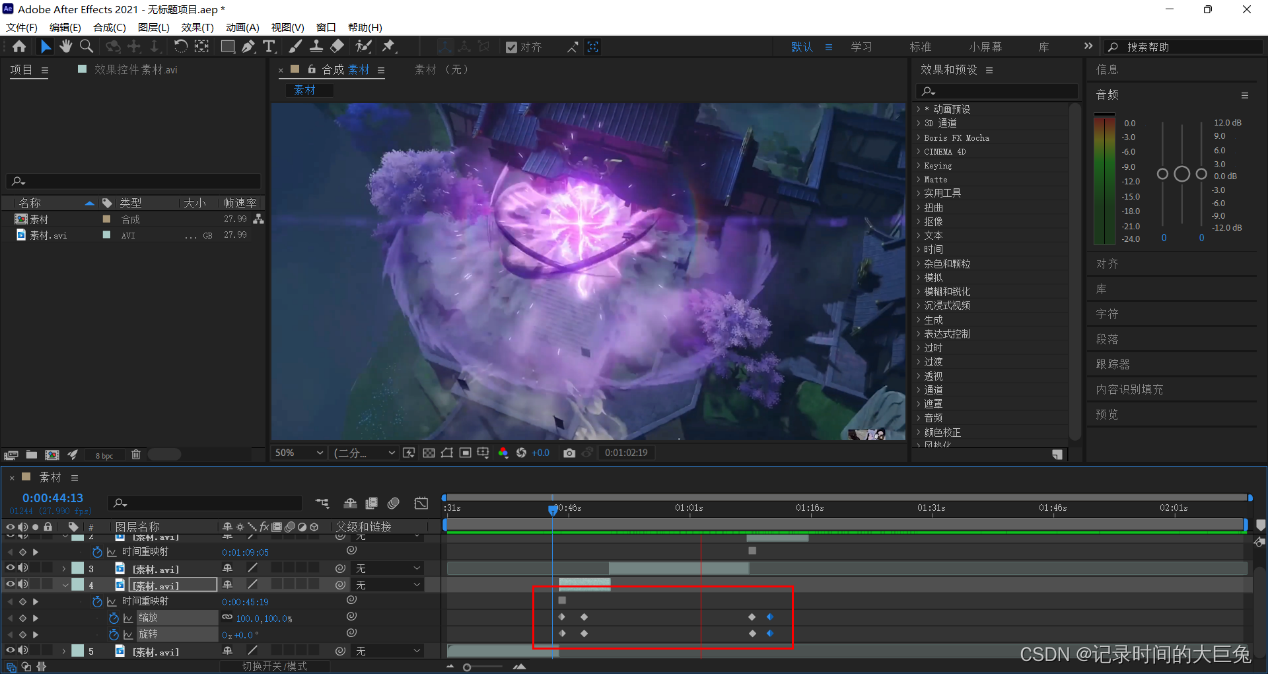This screenshot has height=674, width=1268.
Task: Open the 文件(F) menu
Action: (x=21, y=27)
